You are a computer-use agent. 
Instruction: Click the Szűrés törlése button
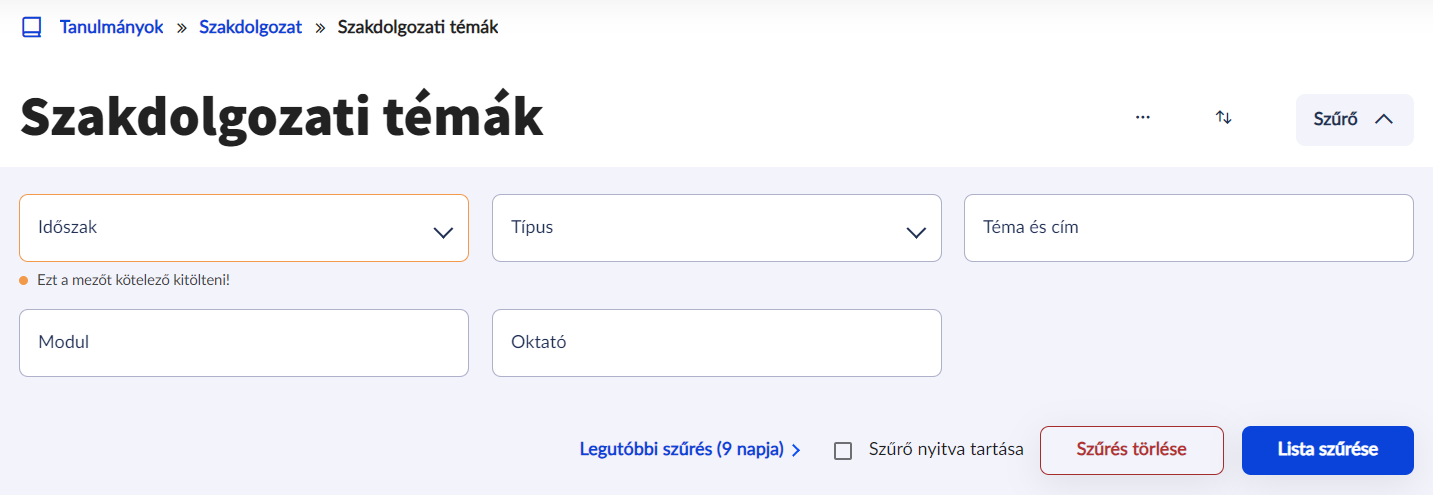(1131, 450)
